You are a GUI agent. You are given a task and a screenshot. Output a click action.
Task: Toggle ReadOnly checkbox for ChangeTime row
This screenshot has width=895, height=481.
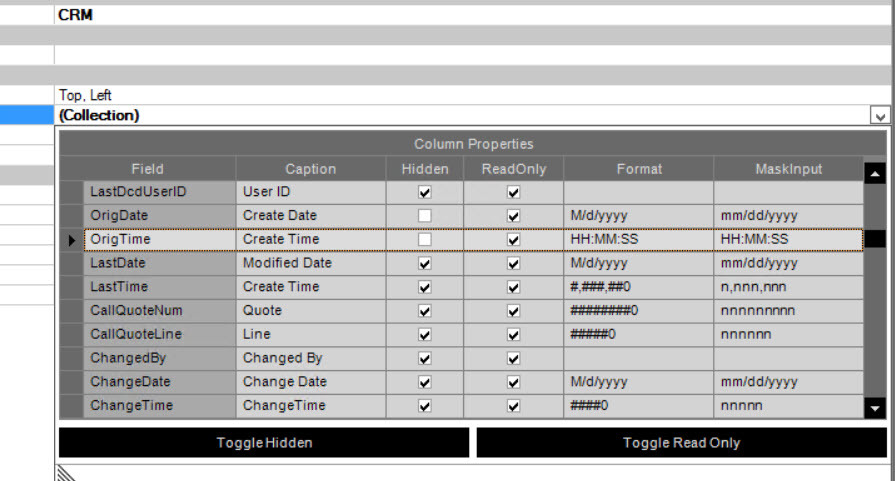coord(513,406)
